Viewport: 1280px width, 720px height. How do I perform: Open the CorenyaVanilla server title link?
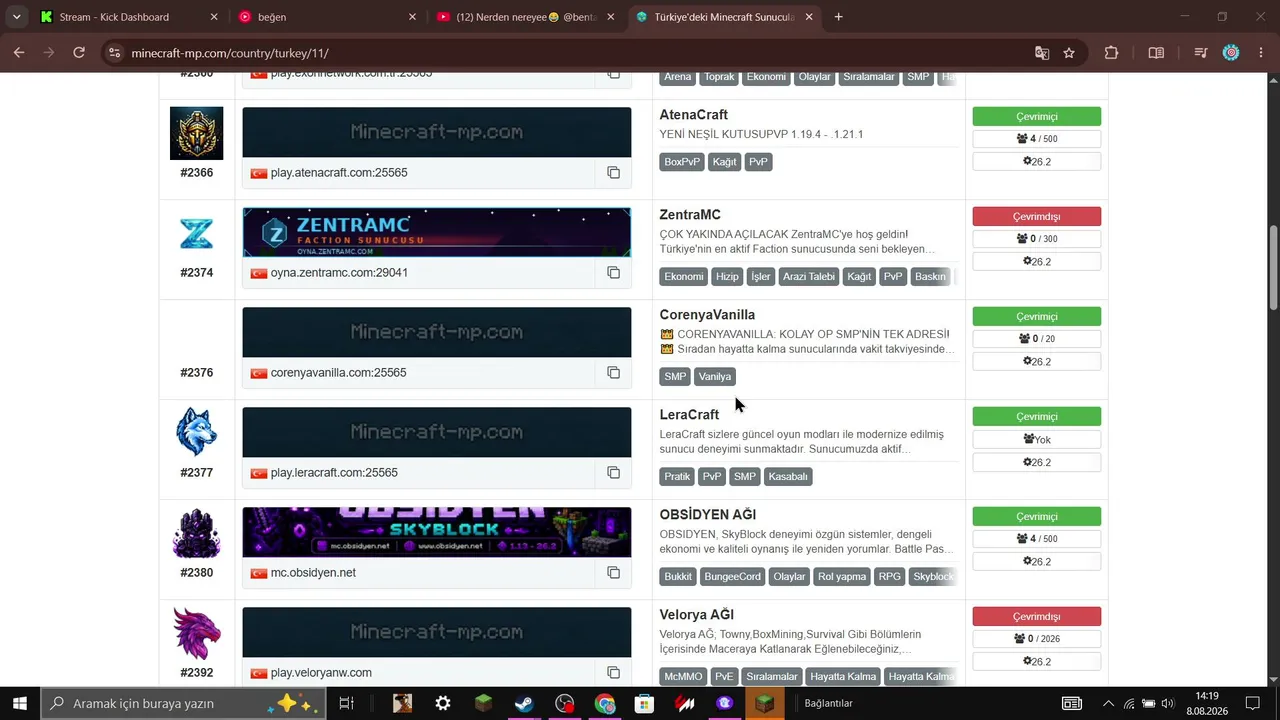707,315
